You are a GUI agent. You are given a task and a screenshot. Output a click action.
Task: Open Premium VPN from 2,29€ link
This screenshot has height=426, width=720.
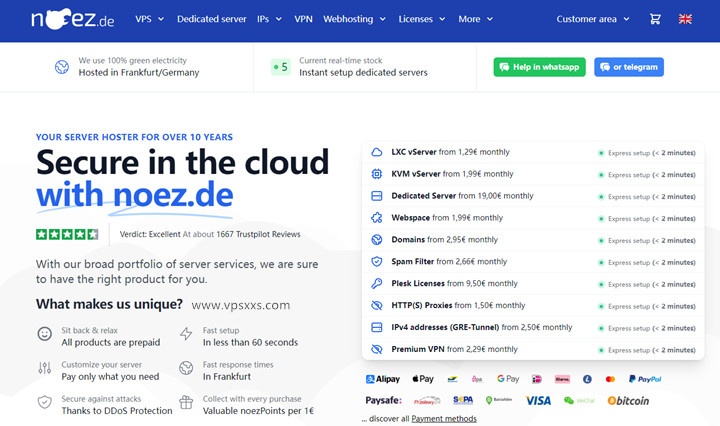454,349
